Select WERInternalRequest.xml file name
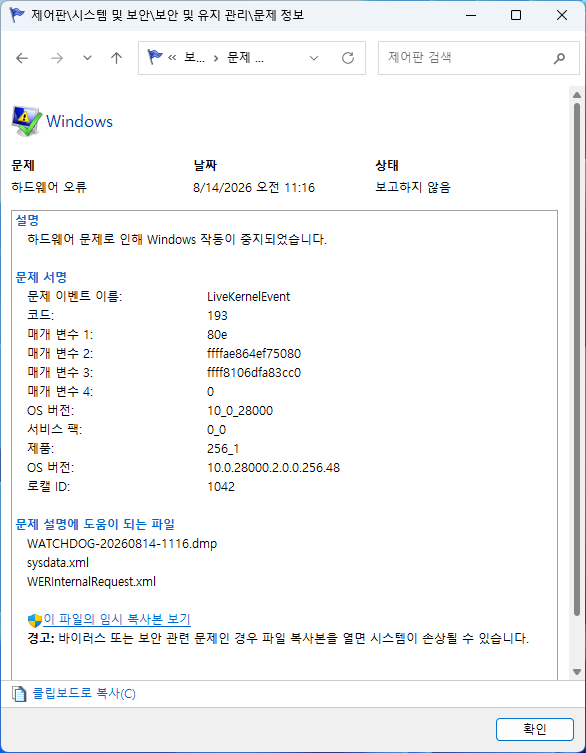The height and width of the screenshot is (753, 586). pos(92,582)
